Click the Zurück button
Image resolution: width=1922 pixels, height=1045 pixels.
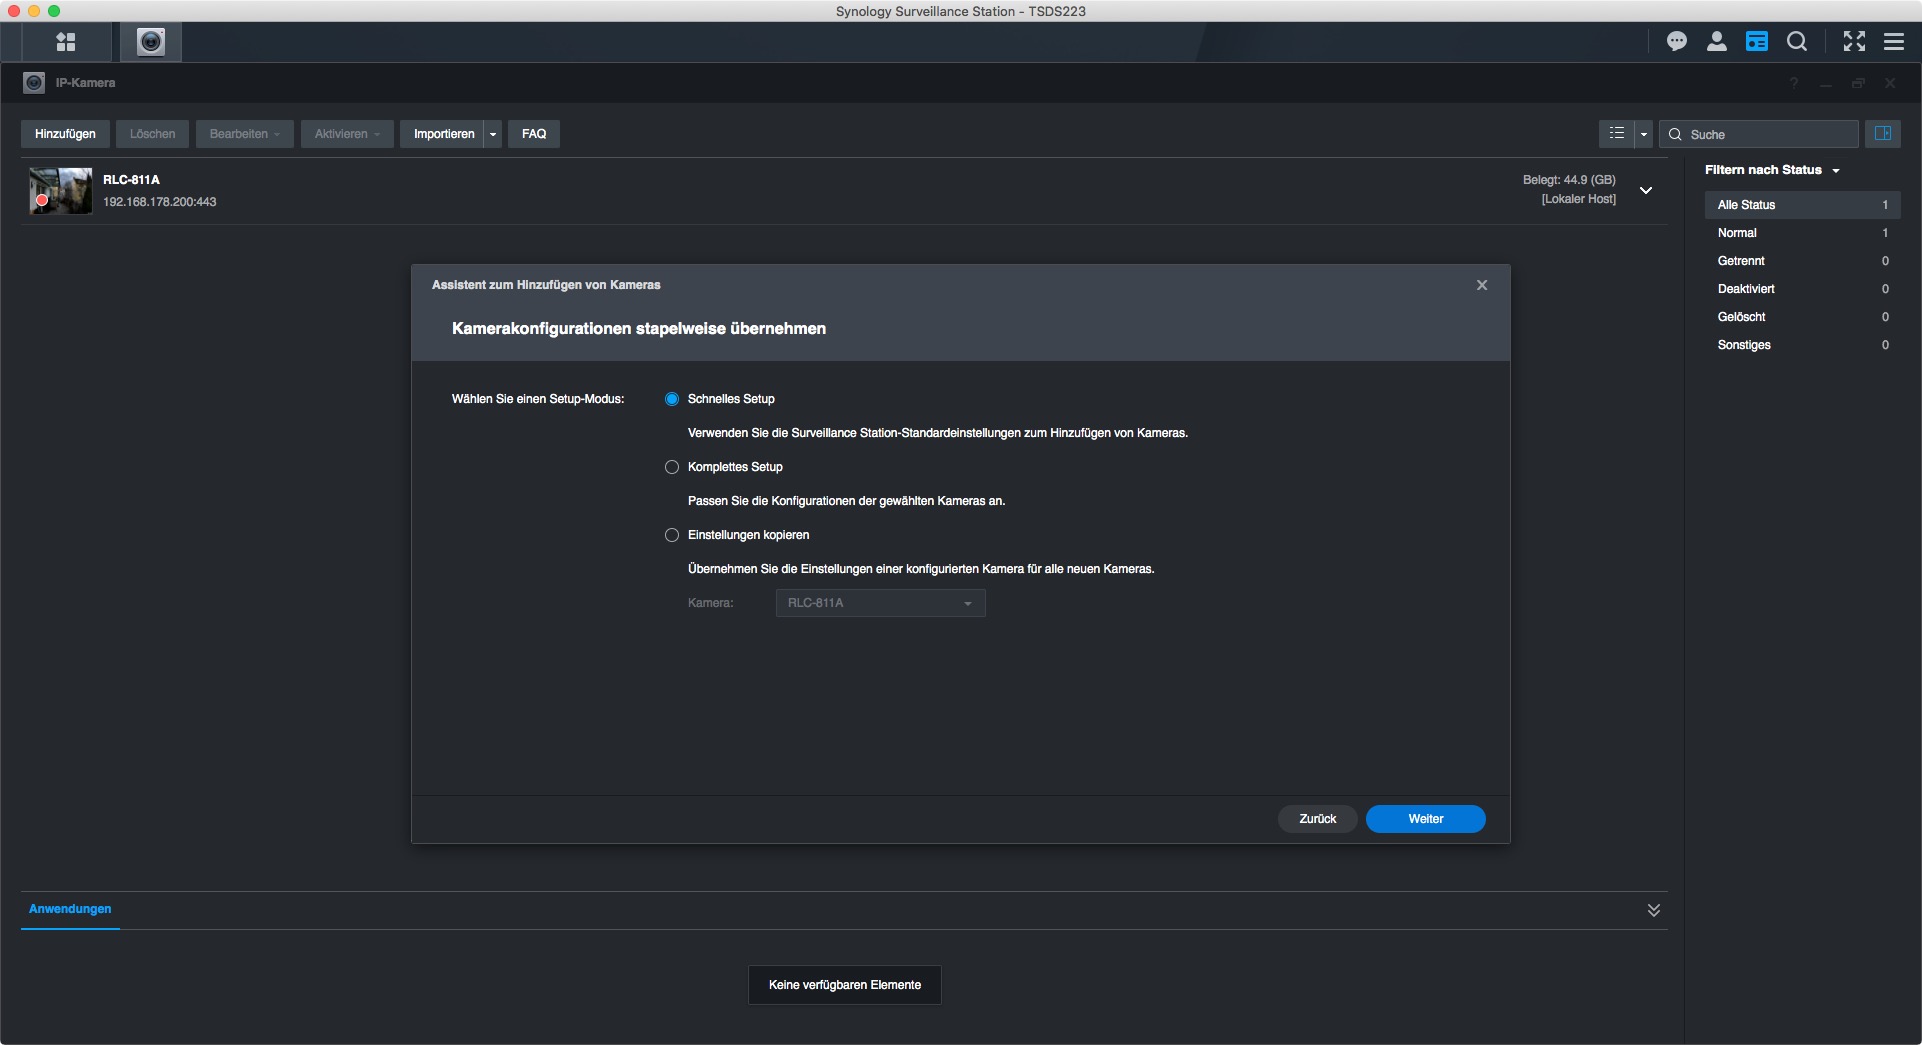(x=1318, y=819)
